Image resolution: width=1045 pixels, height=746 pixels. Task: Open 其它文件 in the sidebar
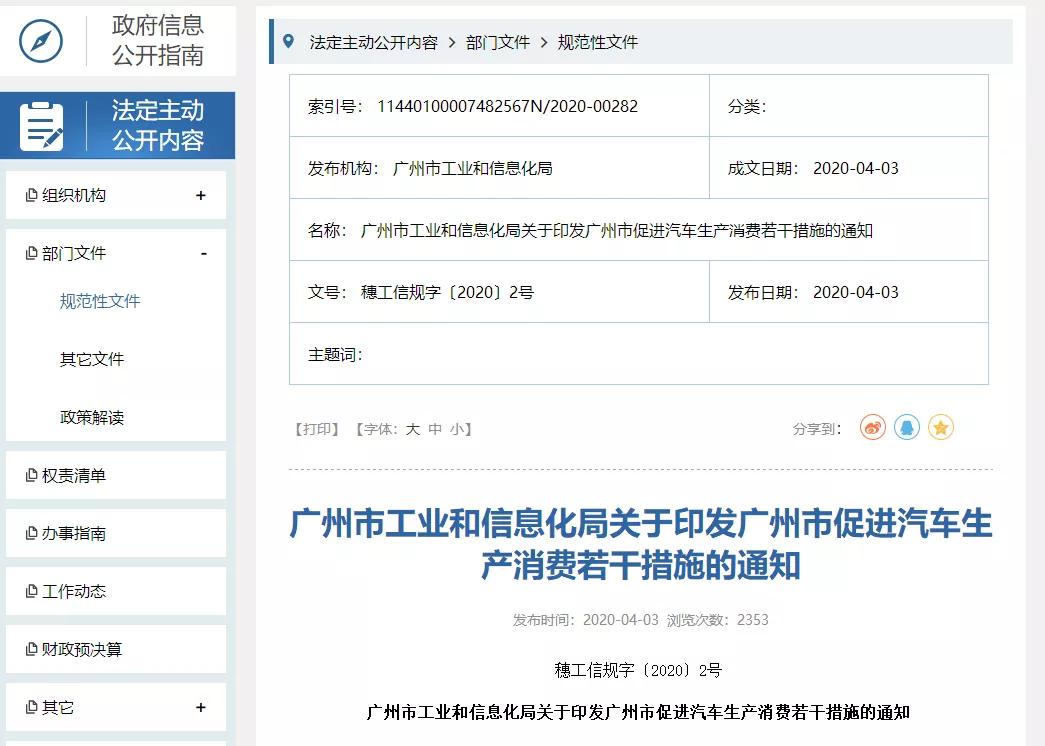tap(91, 359)
